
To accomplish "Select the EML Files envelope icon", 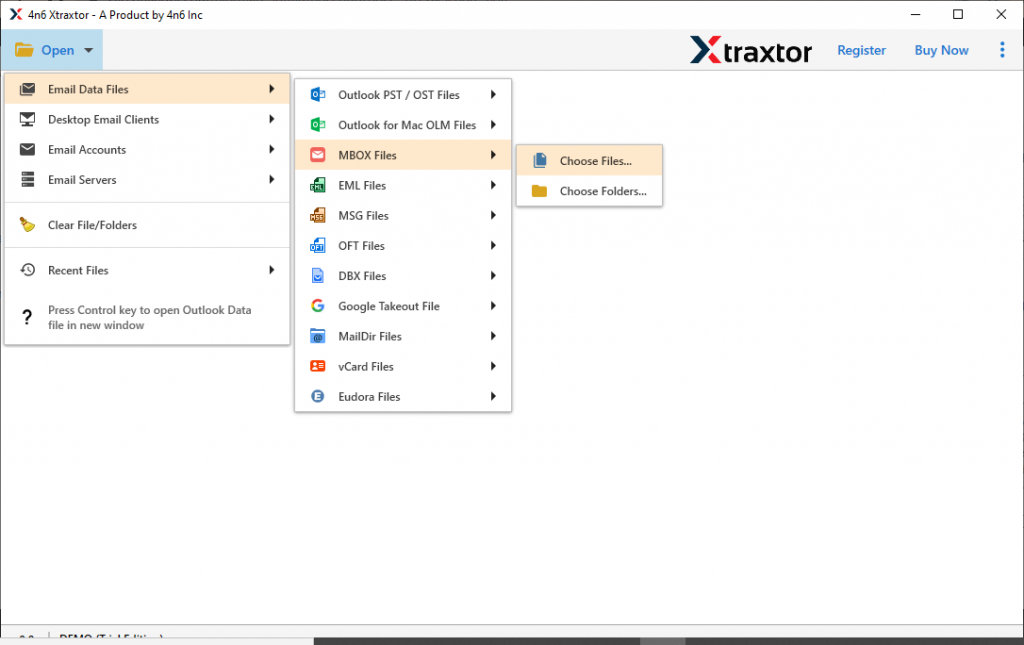I will pyautogui.click(x=319, y=185).
